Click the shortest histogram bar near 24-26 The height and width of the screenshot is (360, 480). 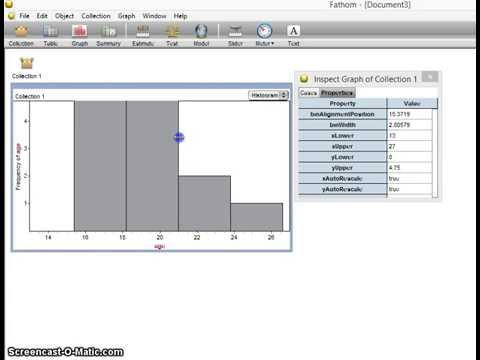[256, 217]
